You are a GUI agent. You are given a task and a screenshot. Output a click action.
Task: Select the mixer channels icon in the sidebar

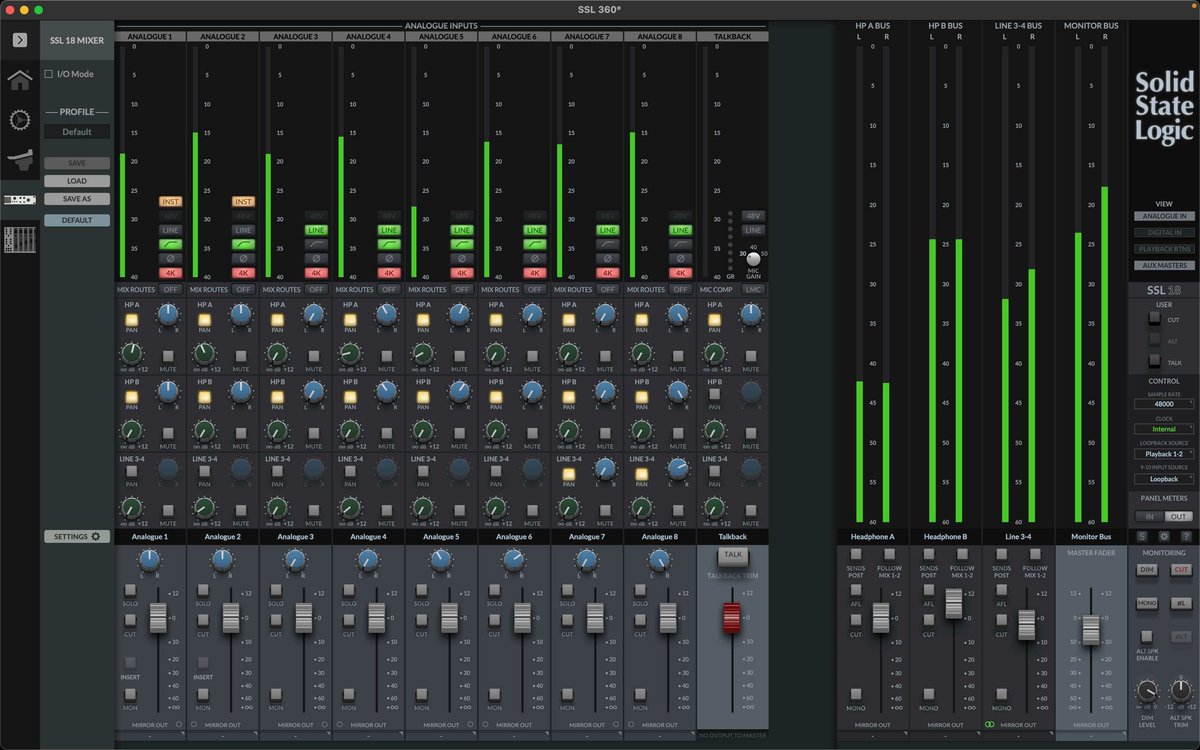18,239
